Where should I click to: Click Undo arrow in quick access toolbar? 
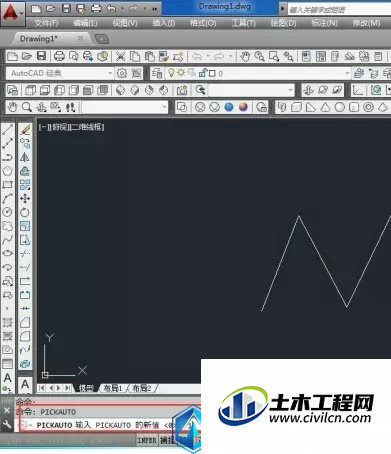(x=111, y=8)
